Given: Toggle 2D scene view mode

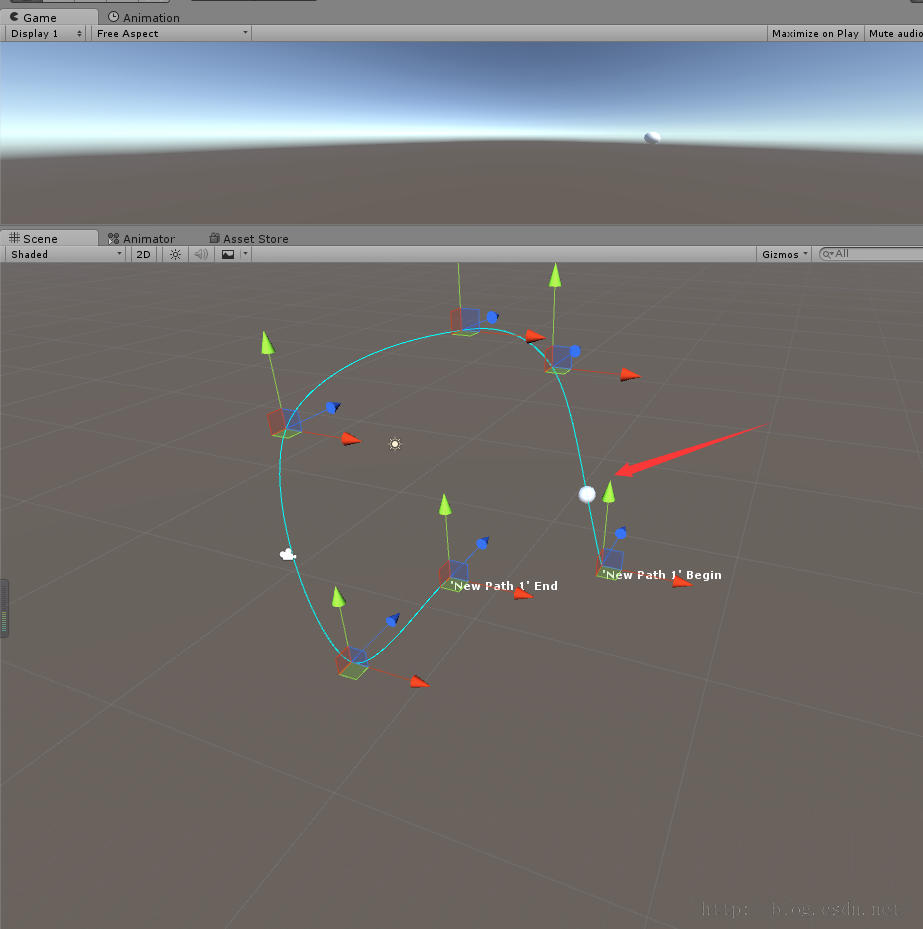Looking at the screenshot, I should (143, 254).
